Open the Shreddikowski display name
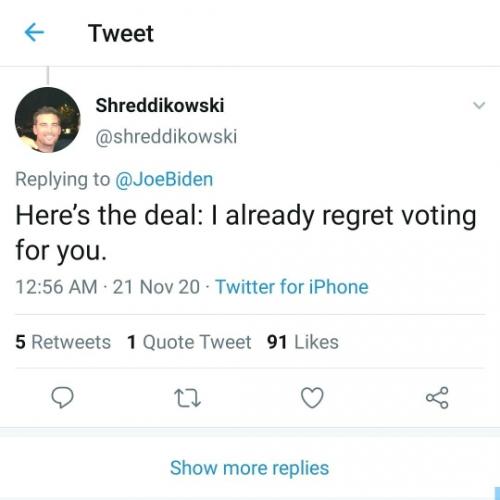500x500 pixels. (160, 105)
